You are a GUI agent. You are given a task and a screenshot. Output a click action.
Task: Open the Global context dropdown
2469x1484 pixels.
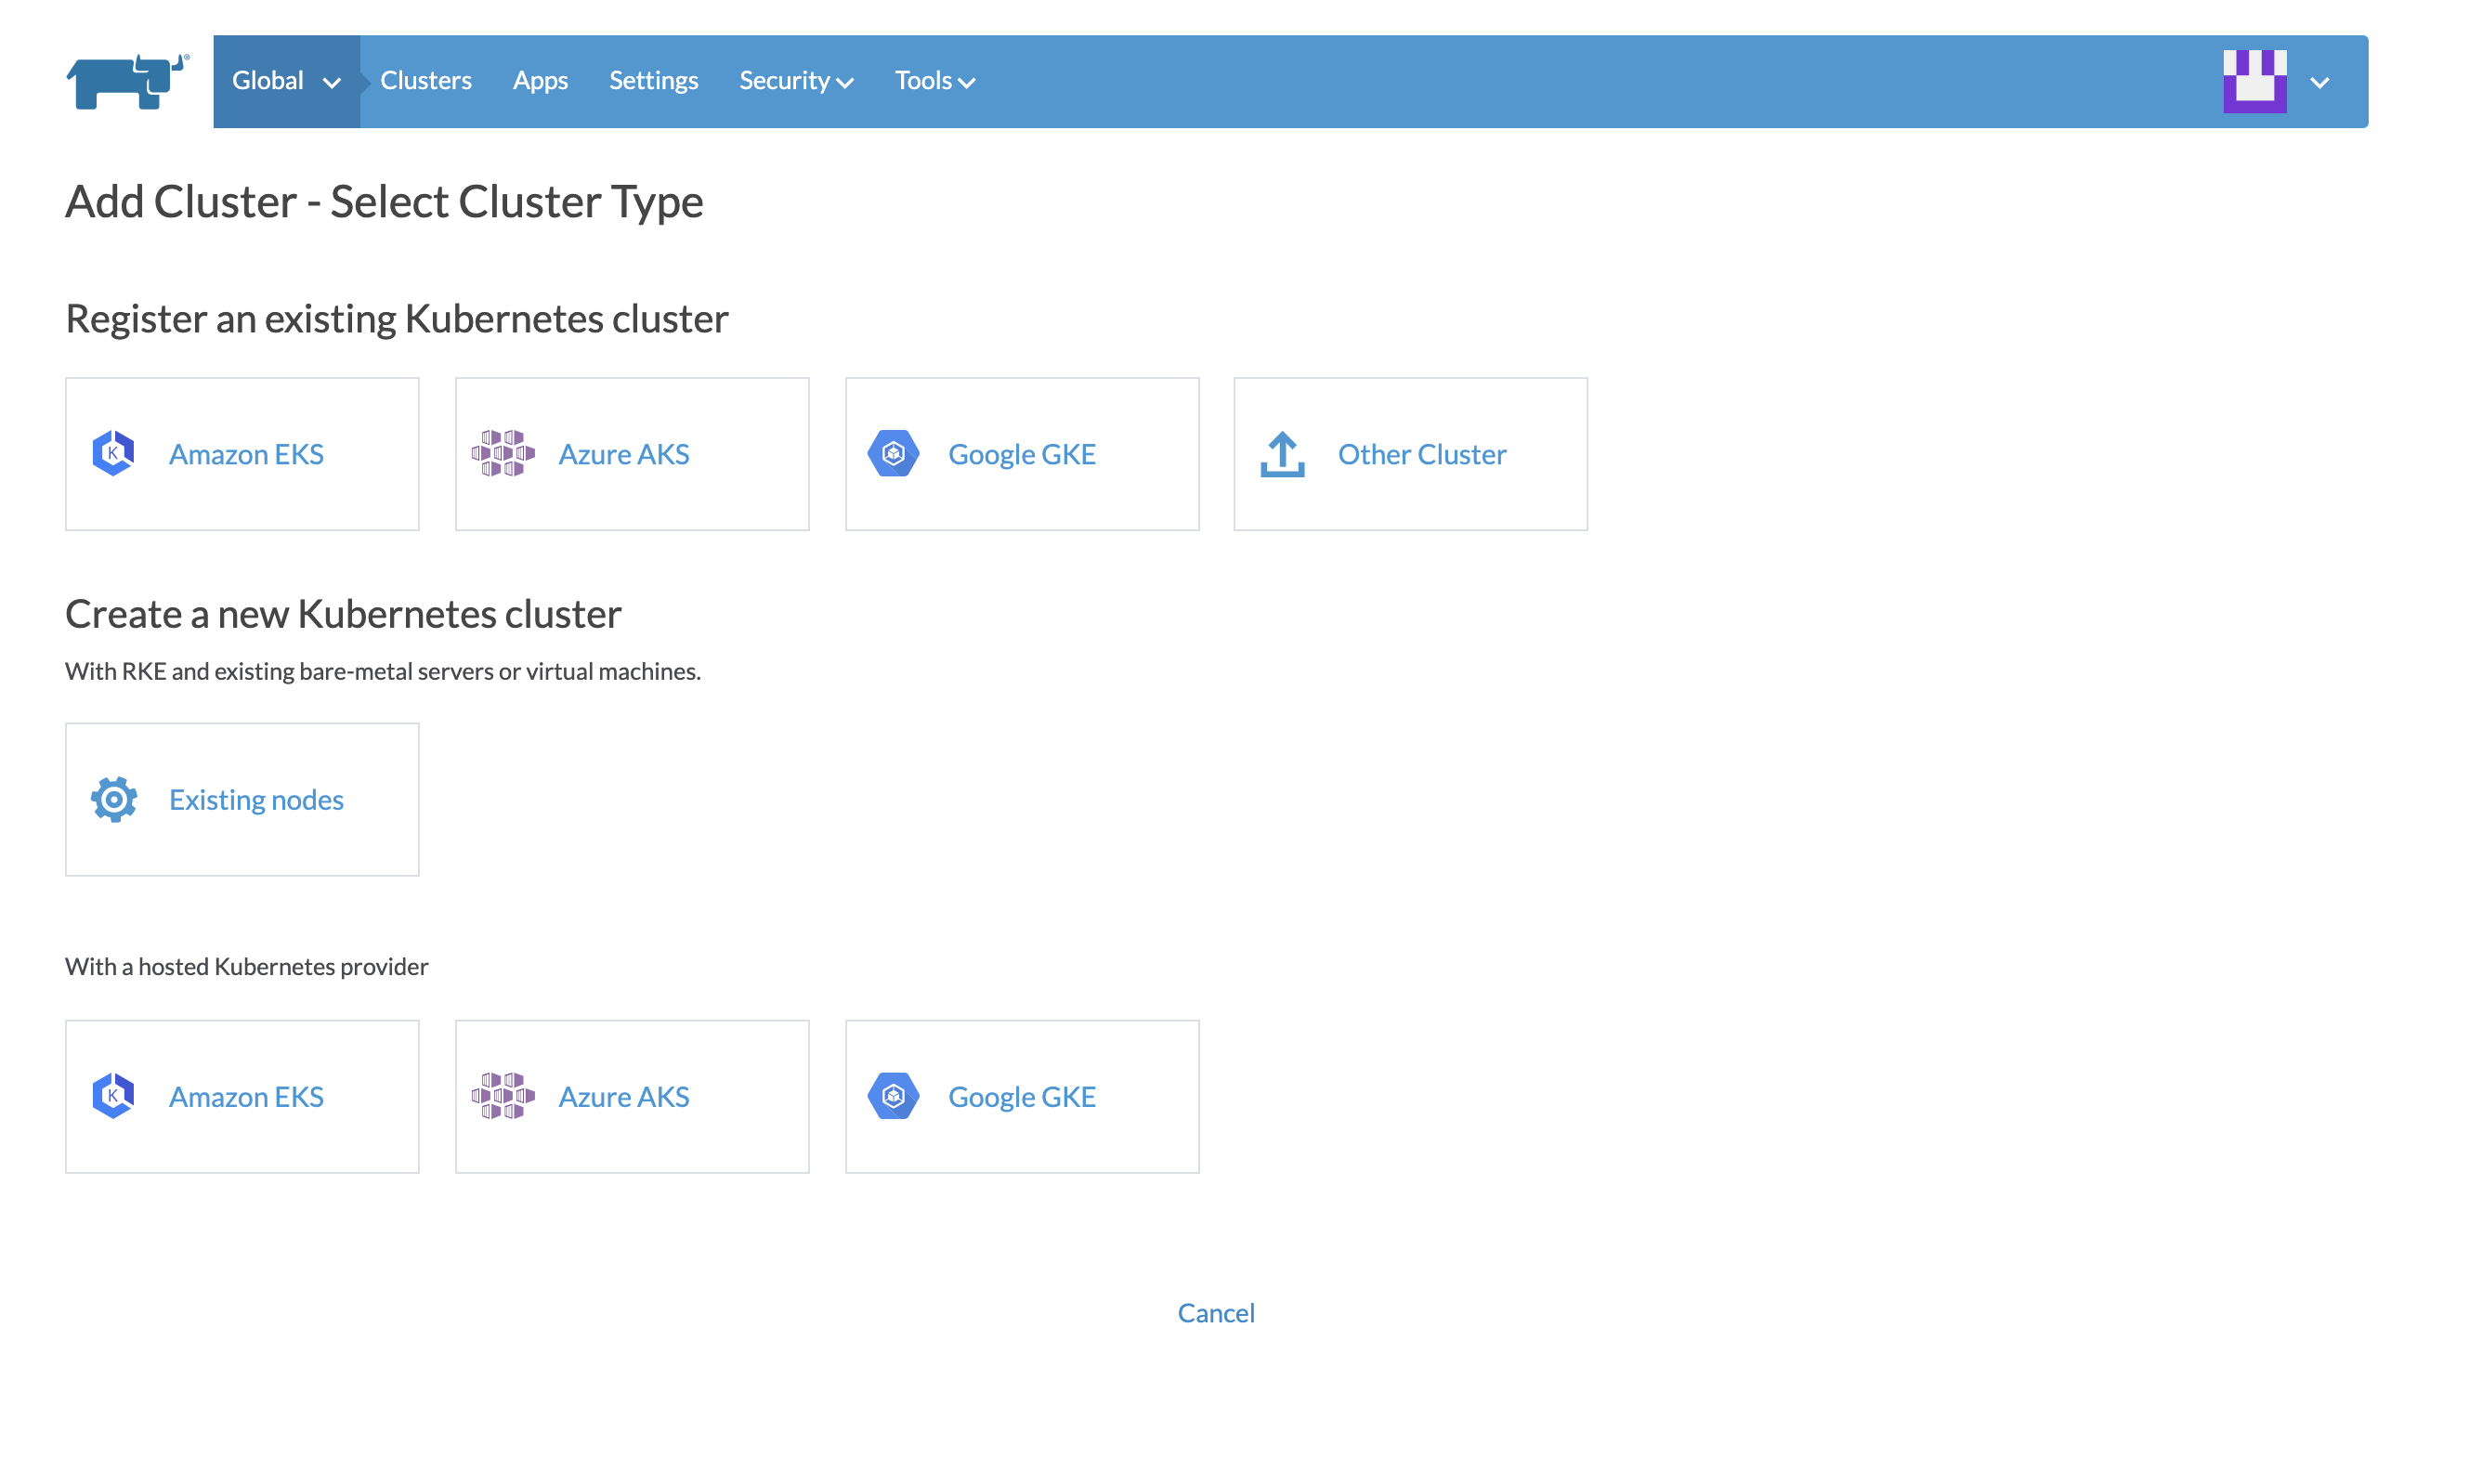[286, 80]
